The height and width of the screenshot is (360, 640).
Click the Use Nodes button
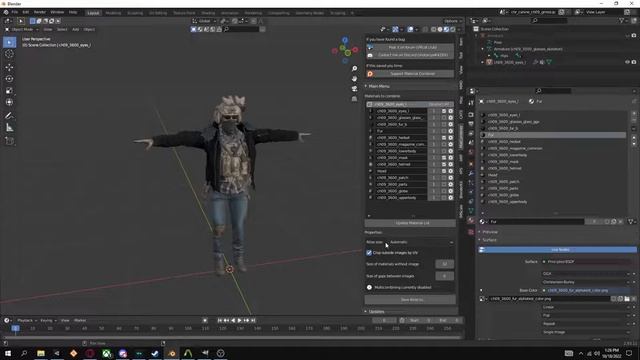click(x=558, y=249)
